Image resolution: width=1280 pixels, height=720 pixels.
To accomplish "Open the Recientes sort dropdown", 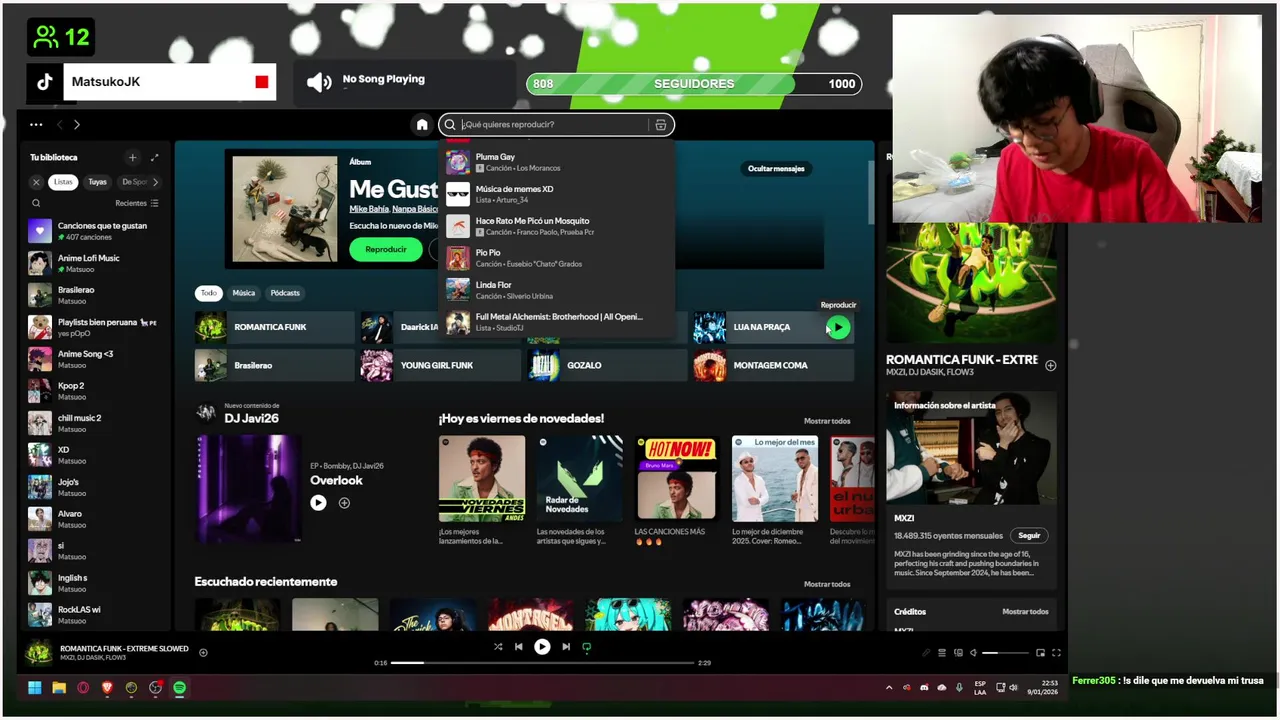I will click(x=137, y=203).
